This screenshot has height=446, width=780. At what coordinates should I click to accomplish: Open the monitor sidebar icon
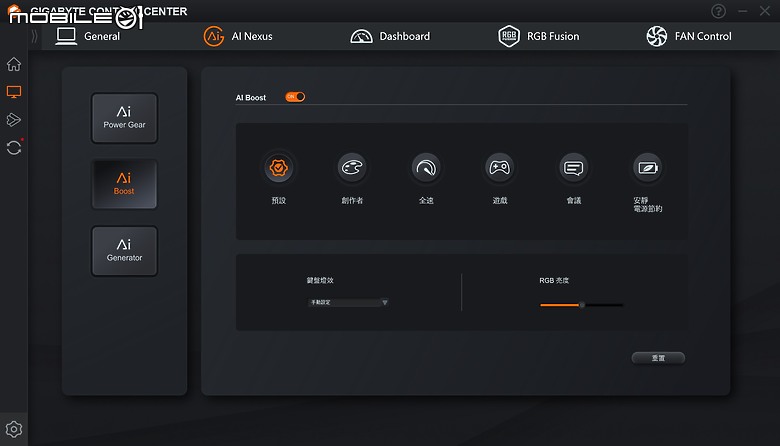click(14, 92)
